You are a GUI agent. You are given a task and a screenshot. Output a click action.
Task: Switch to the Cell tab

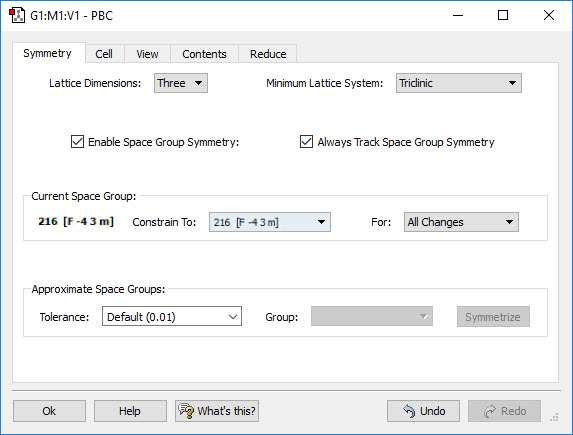coord(104,54)
